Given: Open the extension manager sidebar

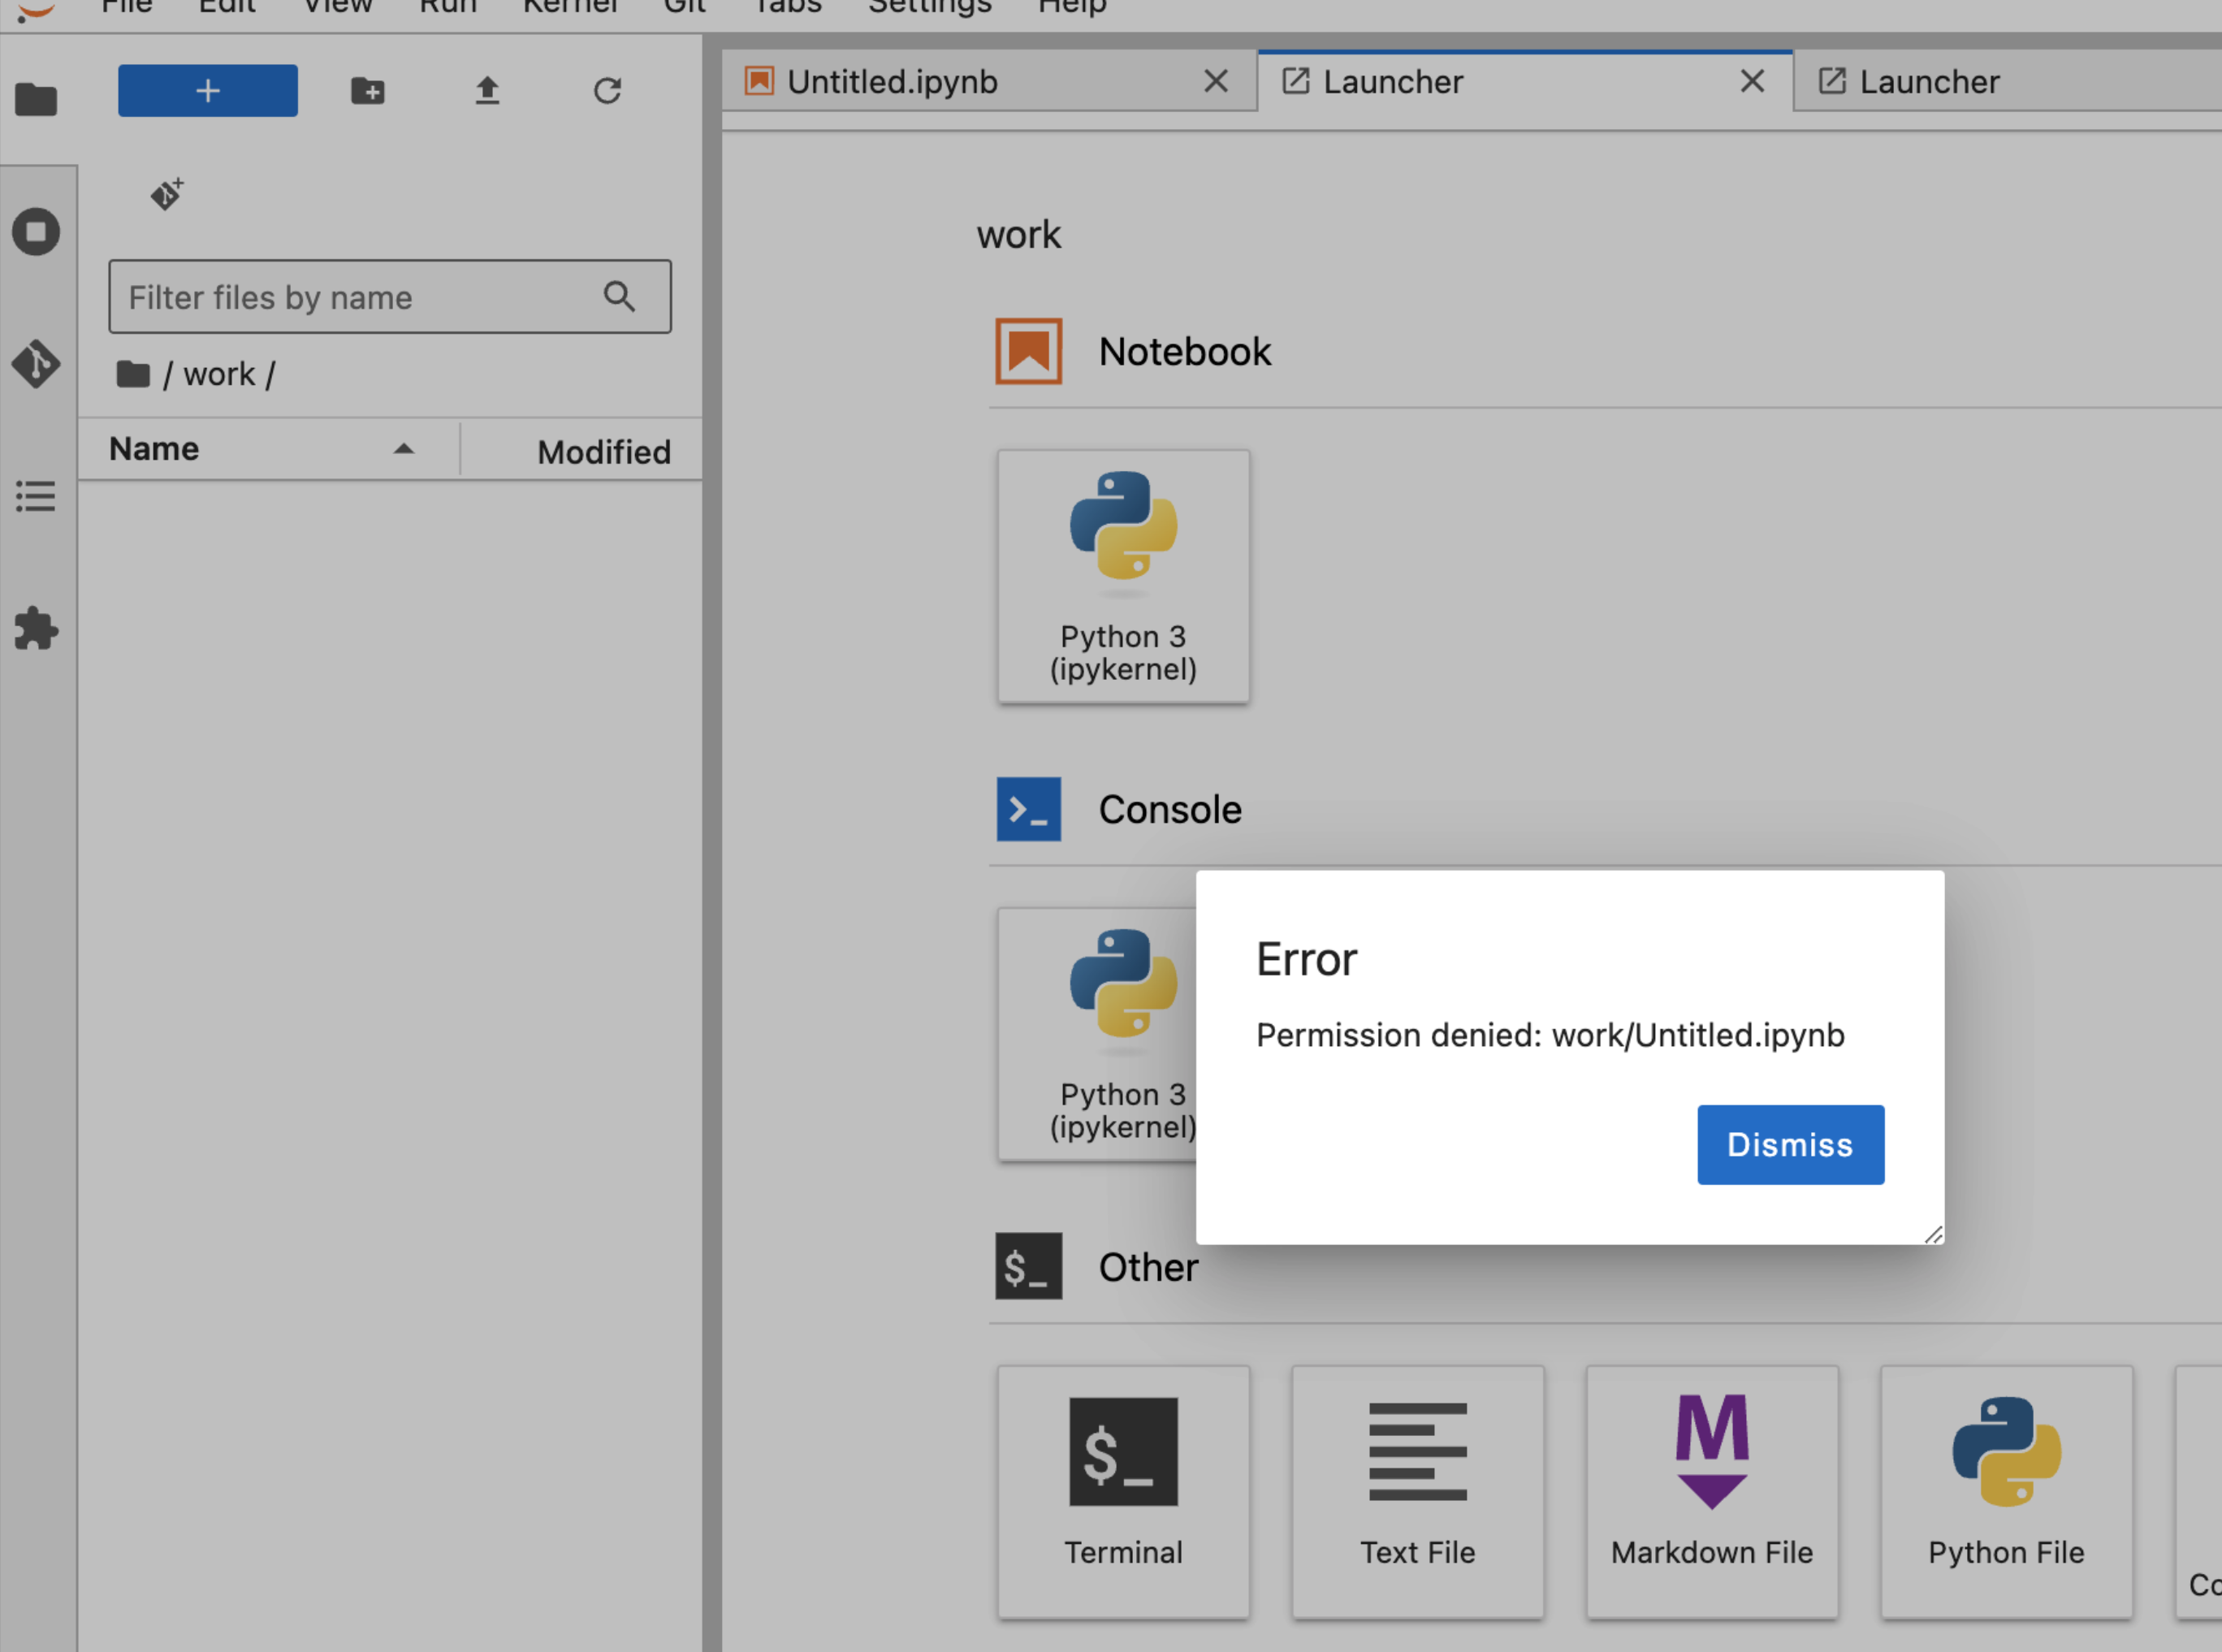Looking at the screenshot, I should click(36, 628).
